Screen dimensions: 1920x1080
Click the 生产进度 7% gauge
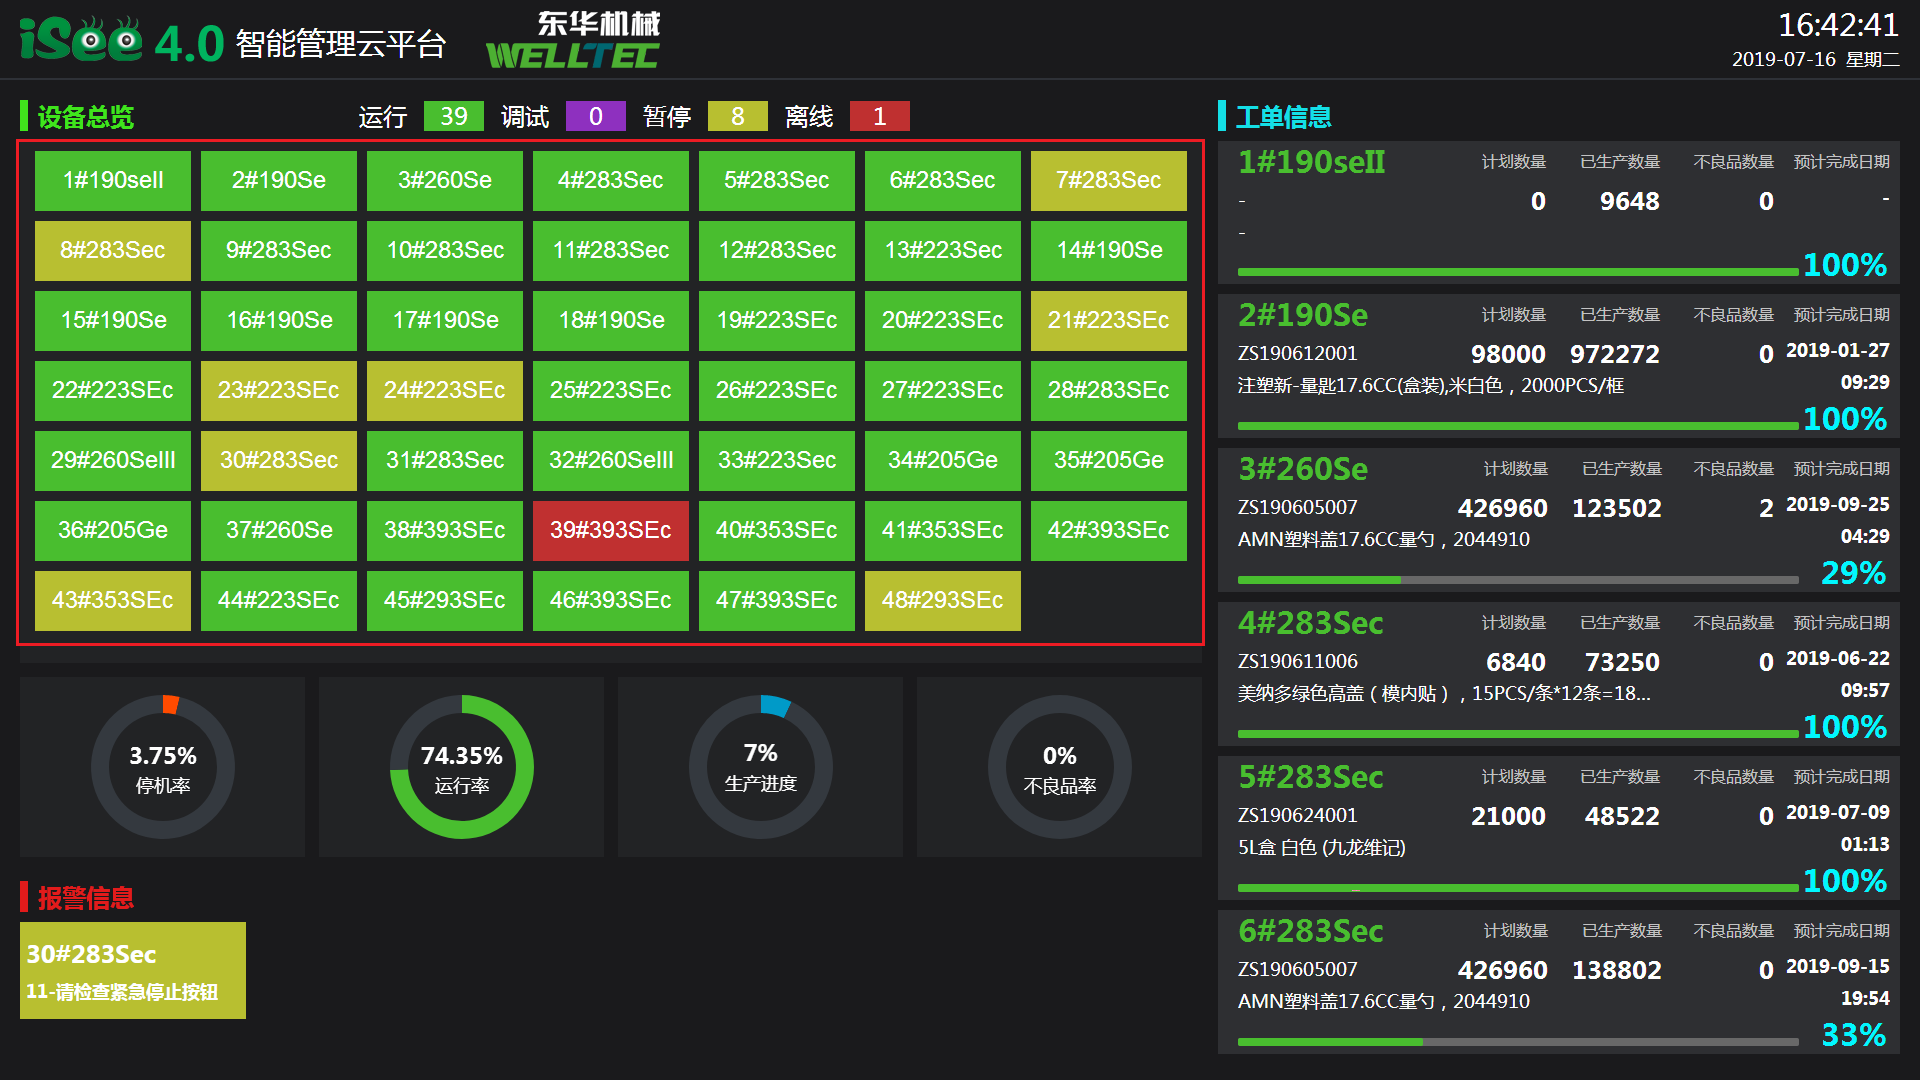point(760,767)
